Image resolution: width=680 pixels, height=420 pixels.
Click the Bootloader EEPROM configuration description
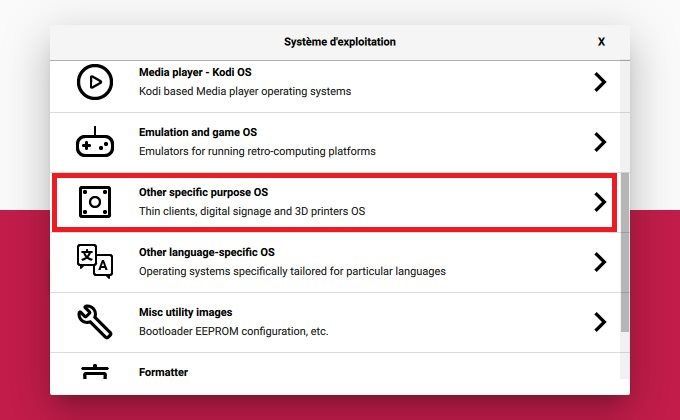pyautogui.click(x=233, y=331)
